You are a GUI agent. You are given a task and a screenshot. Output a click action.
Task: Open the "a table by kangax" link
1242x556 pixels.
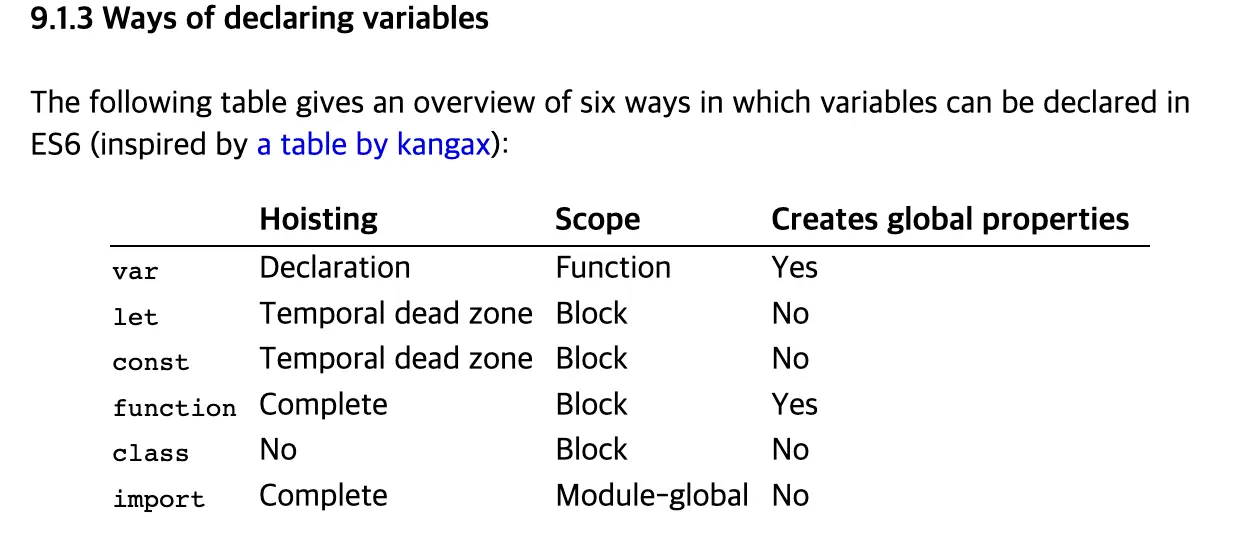pyautogui.click(x=373, y=145)
